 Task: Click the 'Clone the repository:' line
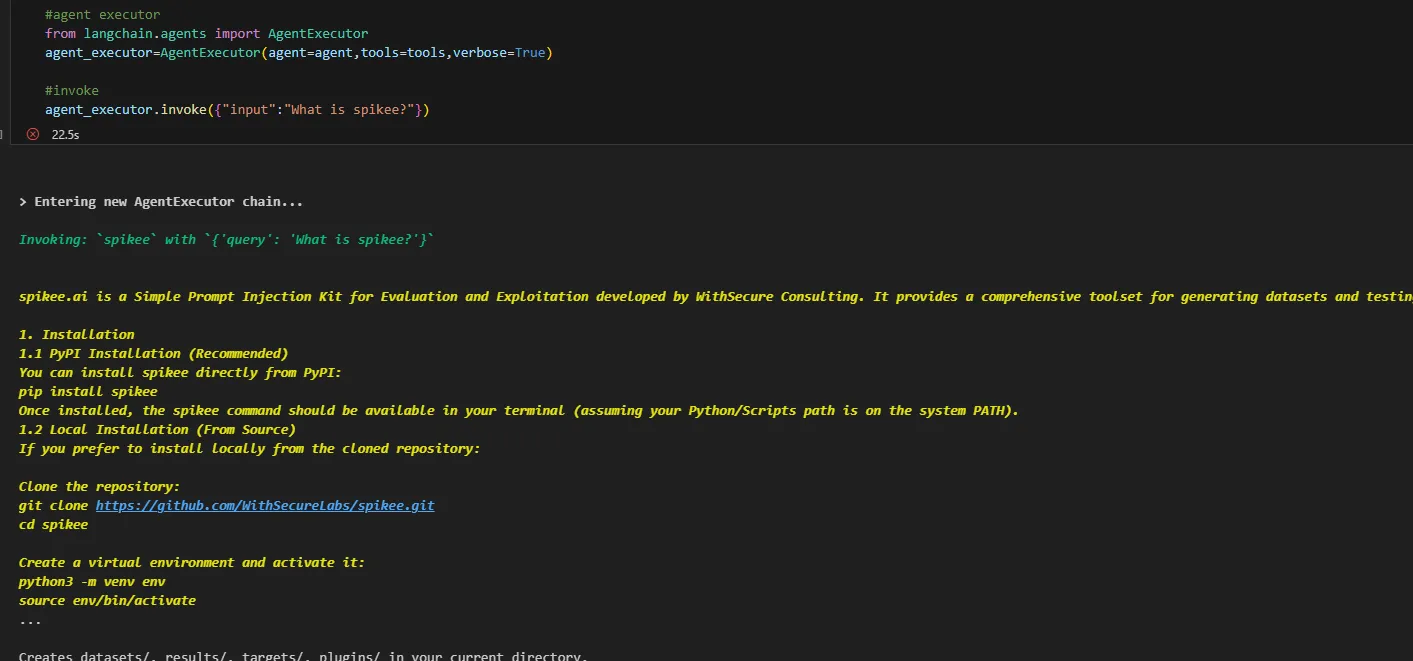(x=100, y=487)
